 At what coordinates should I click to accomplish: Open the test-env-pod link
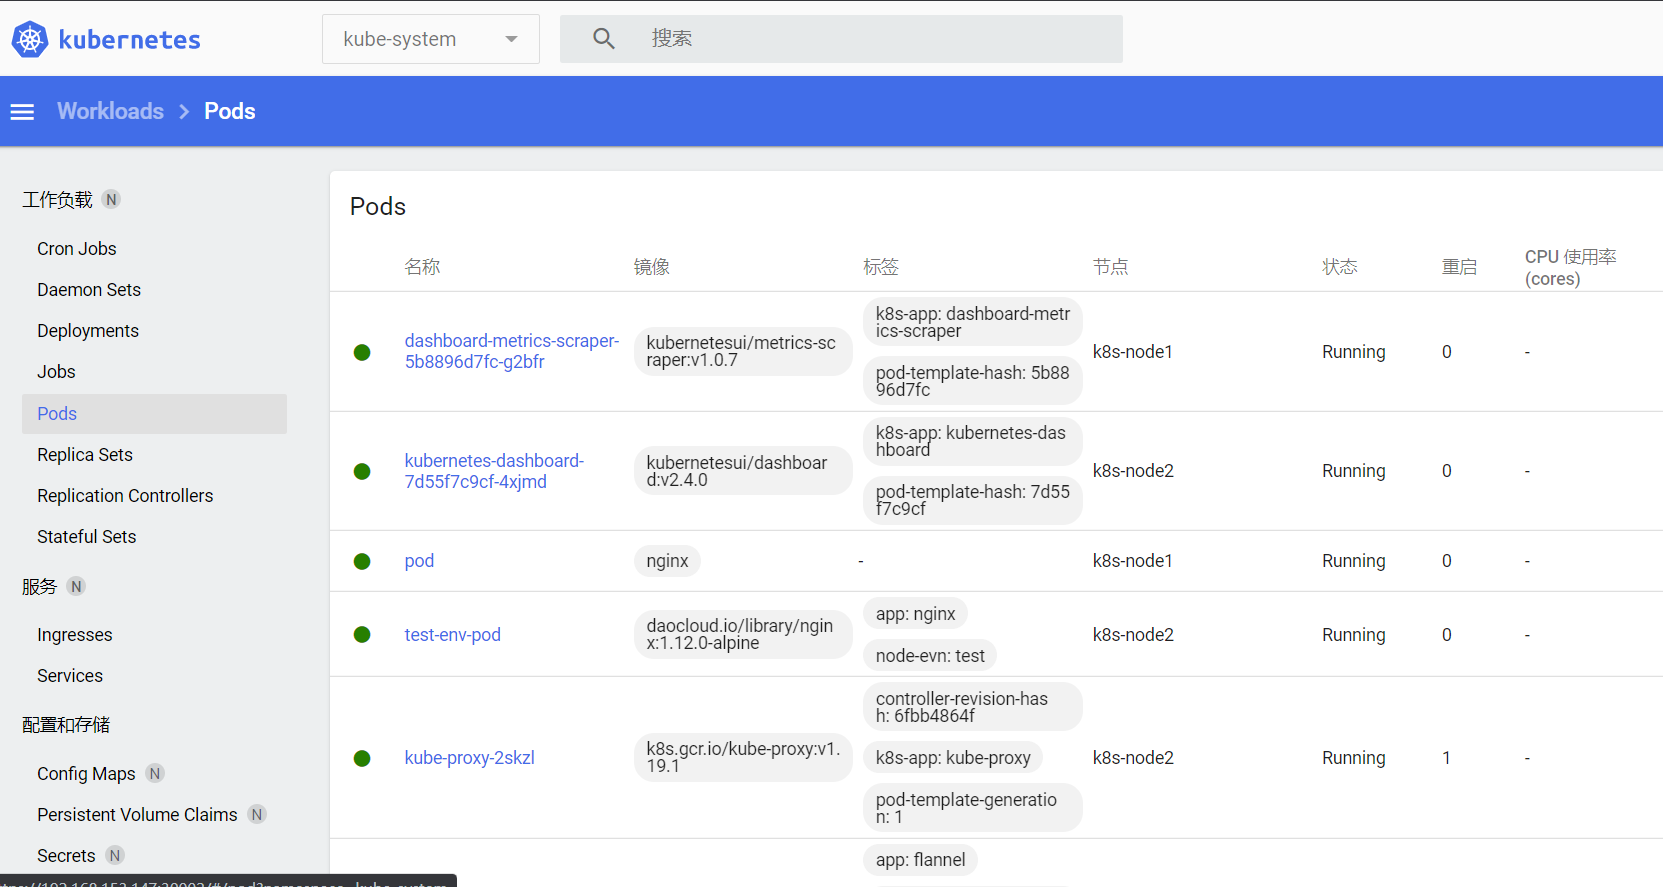pyautogui.click(x=452, y=635)
